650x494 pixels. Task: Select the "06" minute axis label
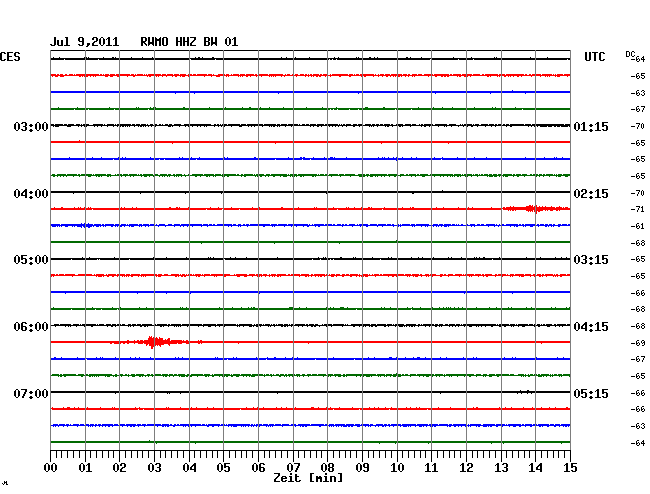(258, 468)
